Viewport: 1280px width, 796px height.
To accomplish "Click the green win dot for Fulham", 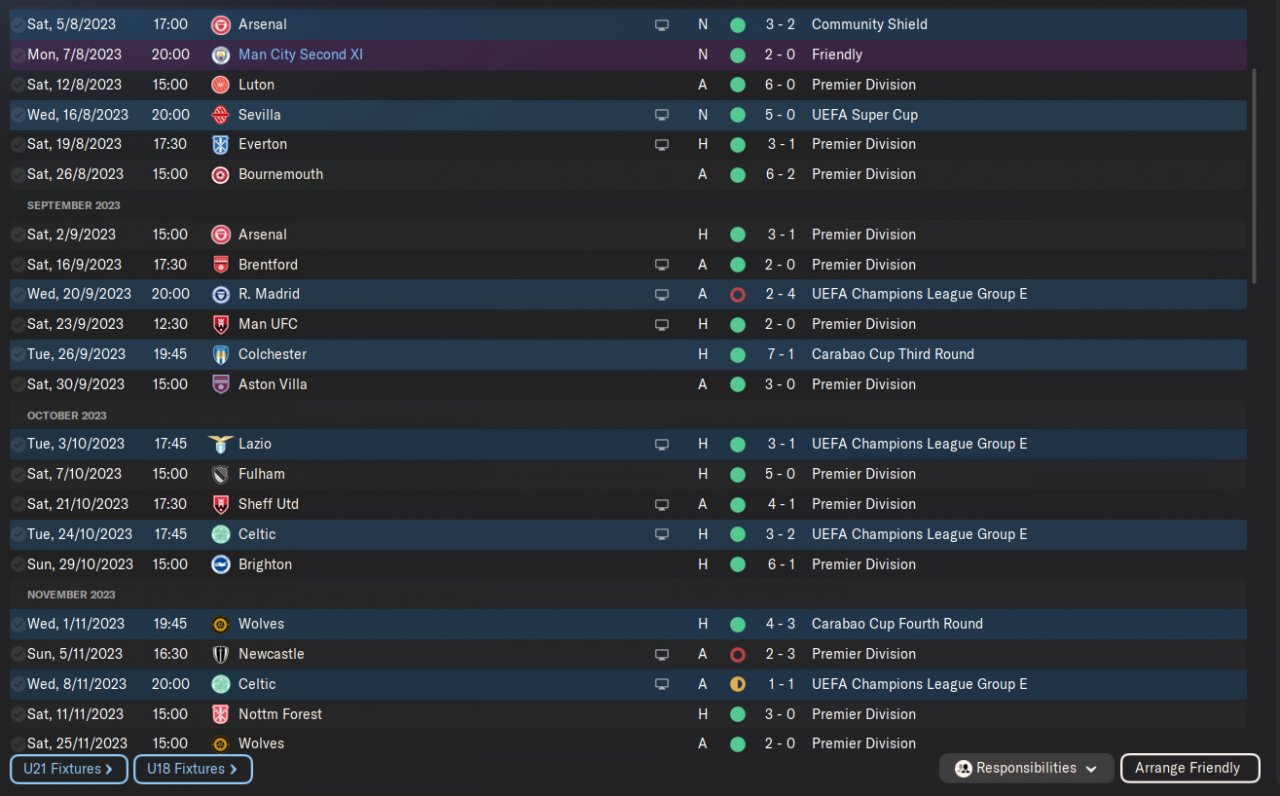I will point(738,474).
